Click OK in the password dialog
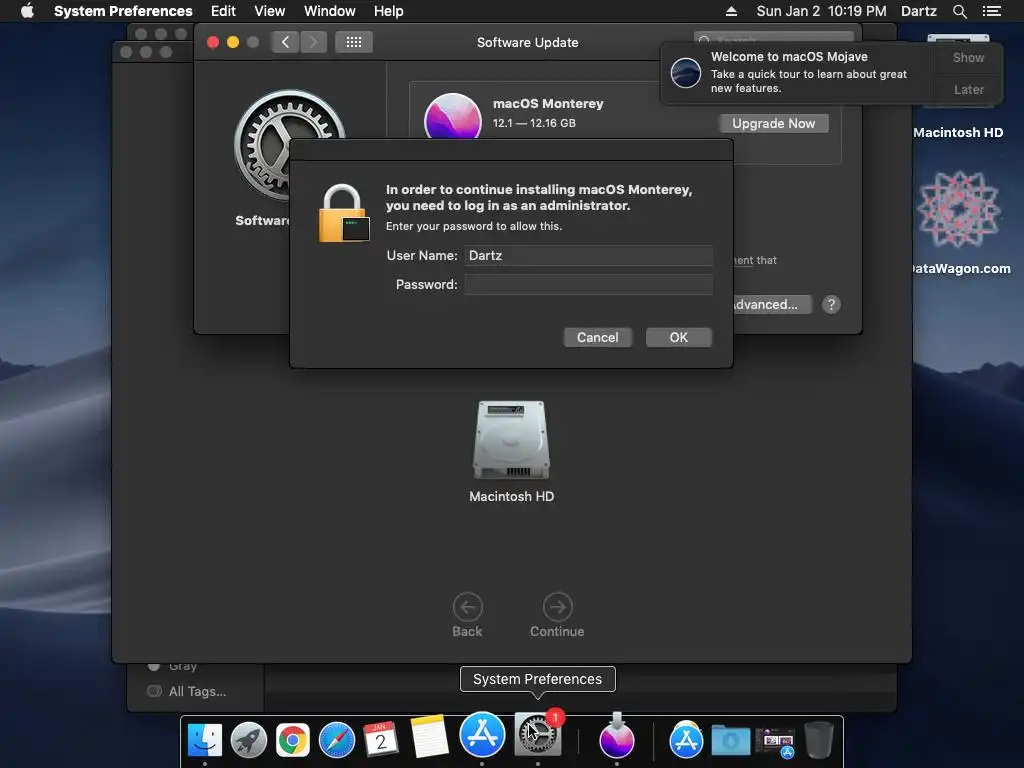The width and height of the screenshot is (1024, 768). (x=679, y=338)
